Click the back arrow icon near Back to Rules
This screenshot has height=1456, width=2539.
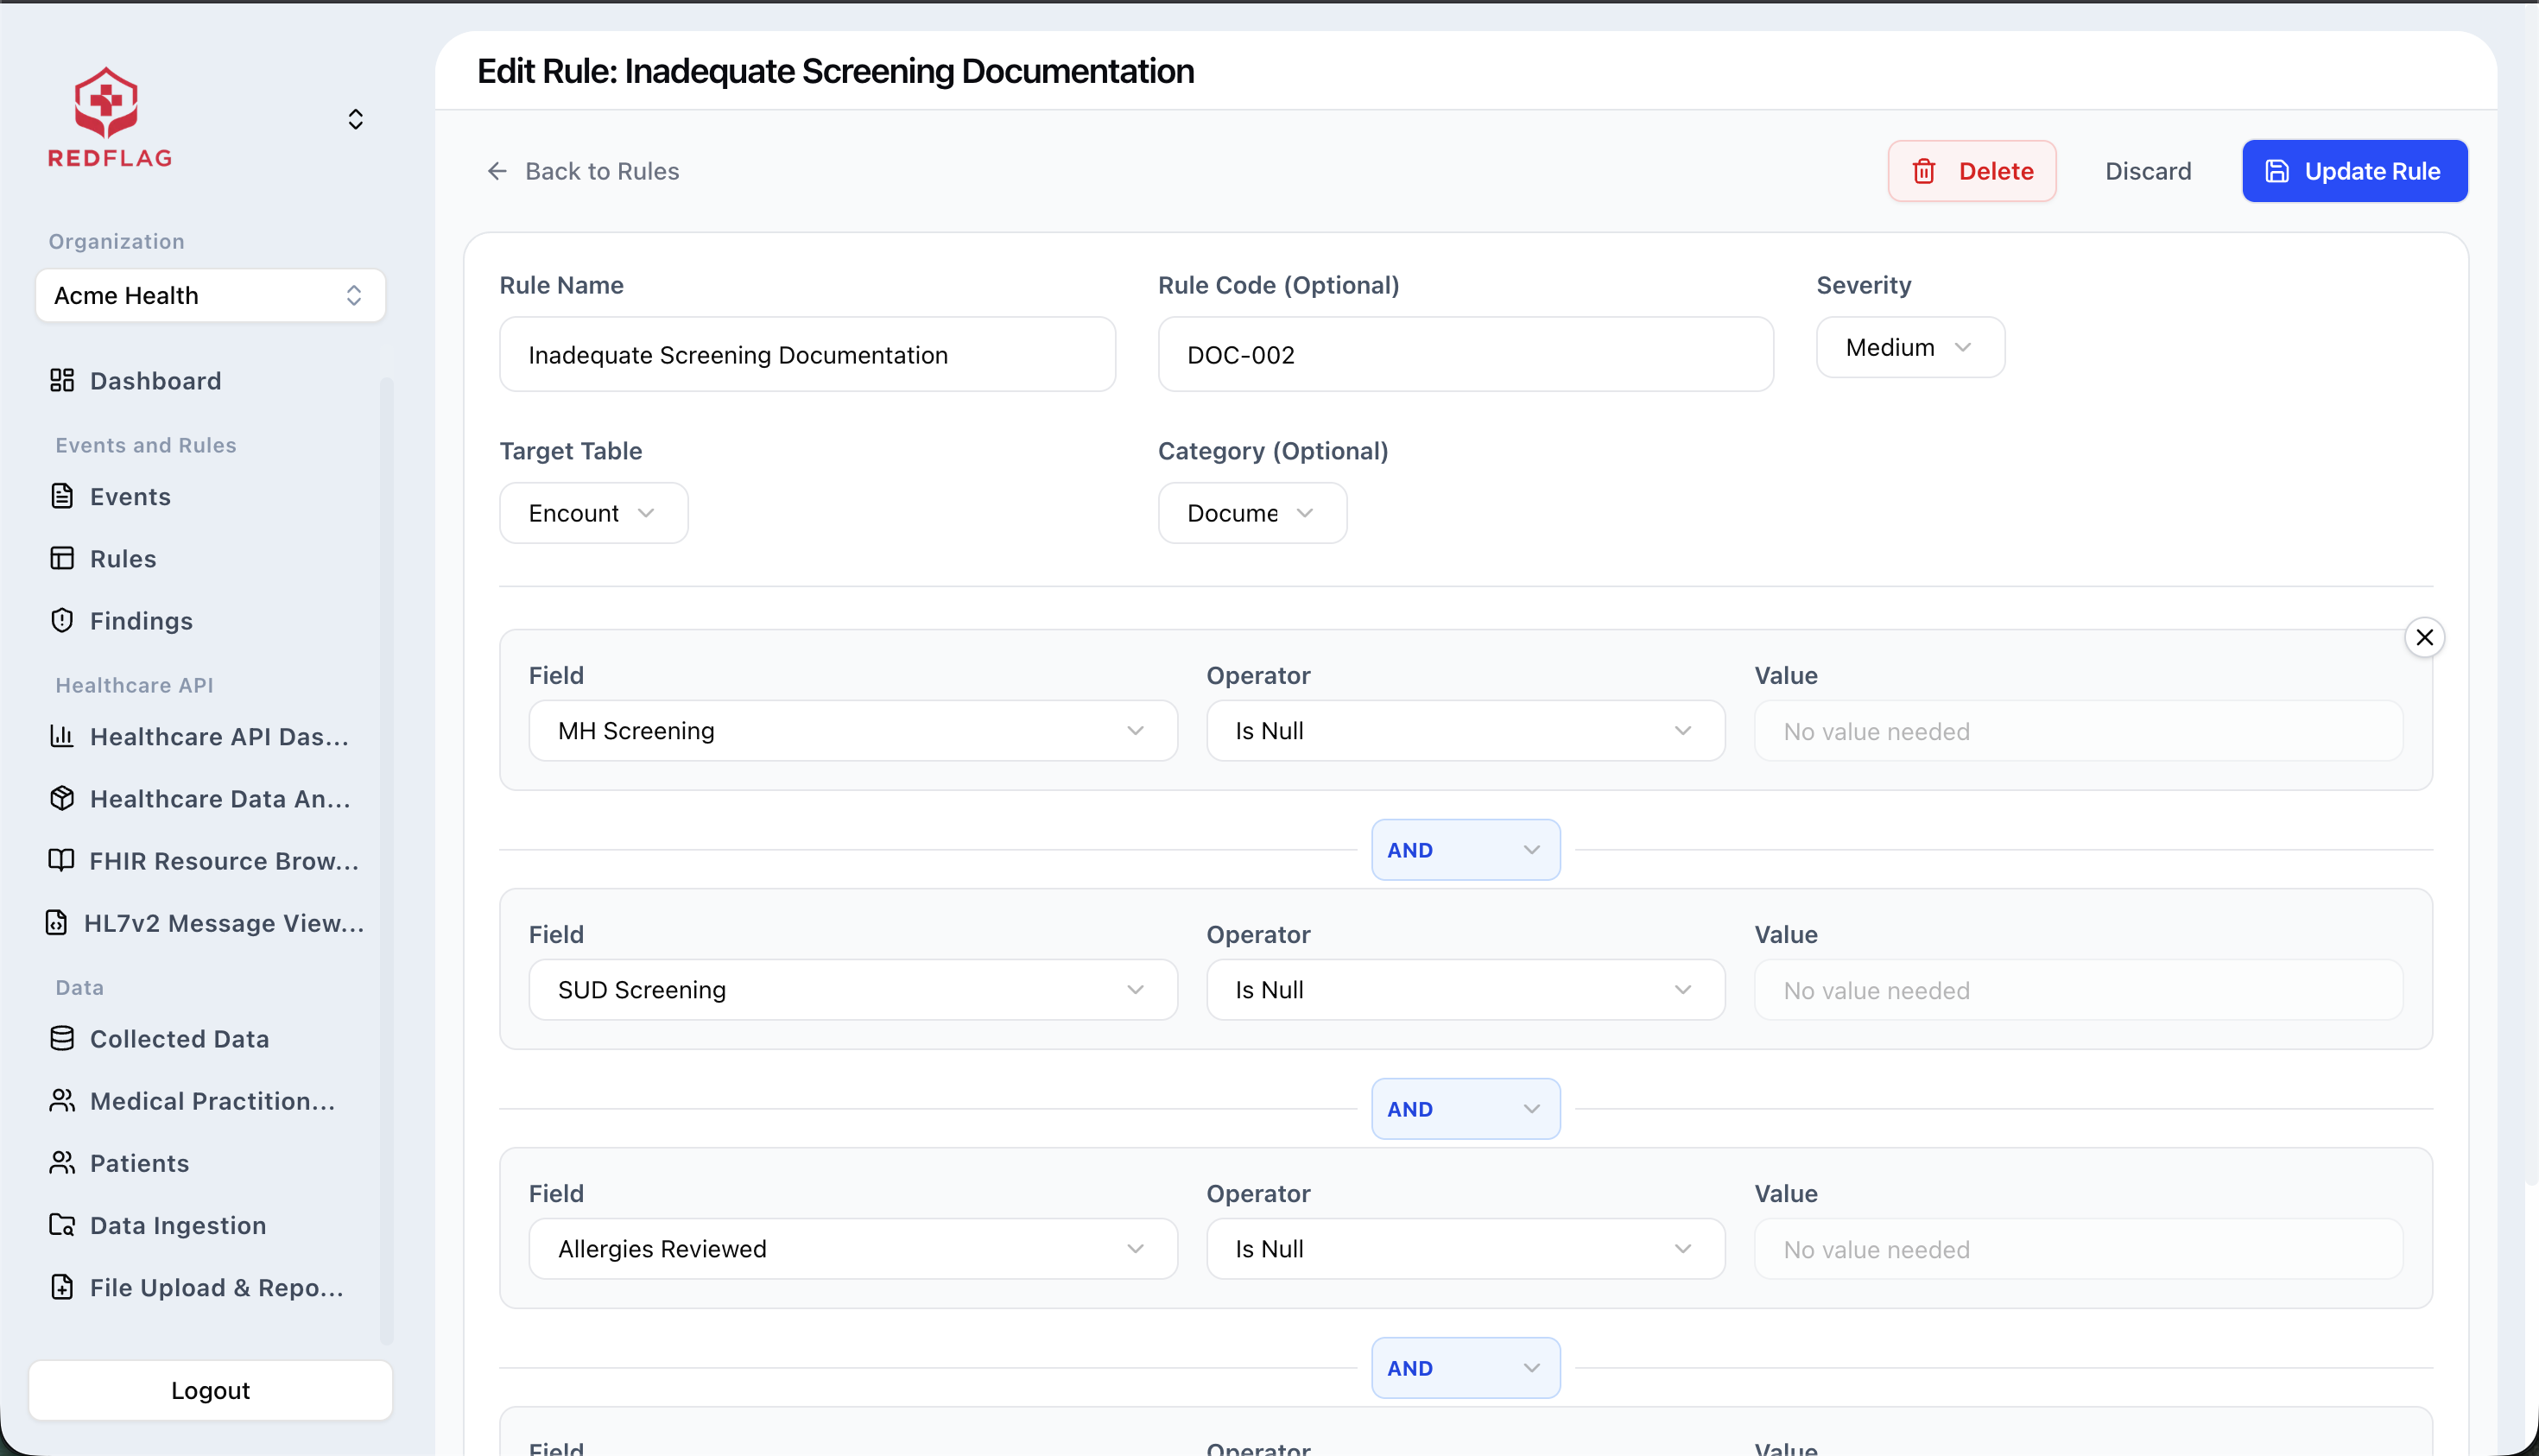click(497, 171)
